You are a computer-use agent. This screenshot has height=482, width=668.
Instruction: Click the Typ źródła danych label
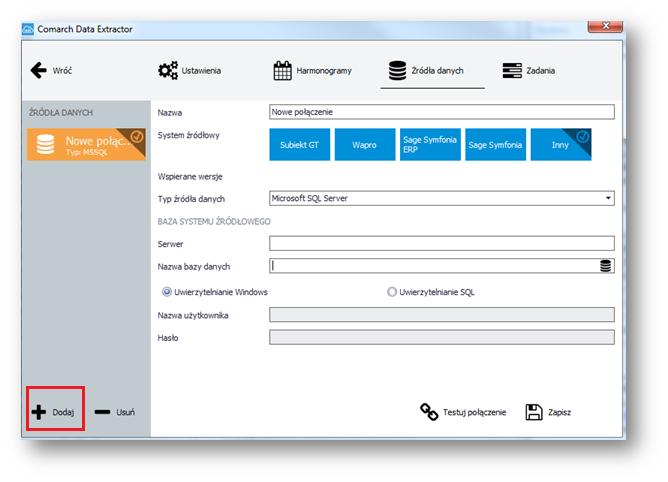191,199
